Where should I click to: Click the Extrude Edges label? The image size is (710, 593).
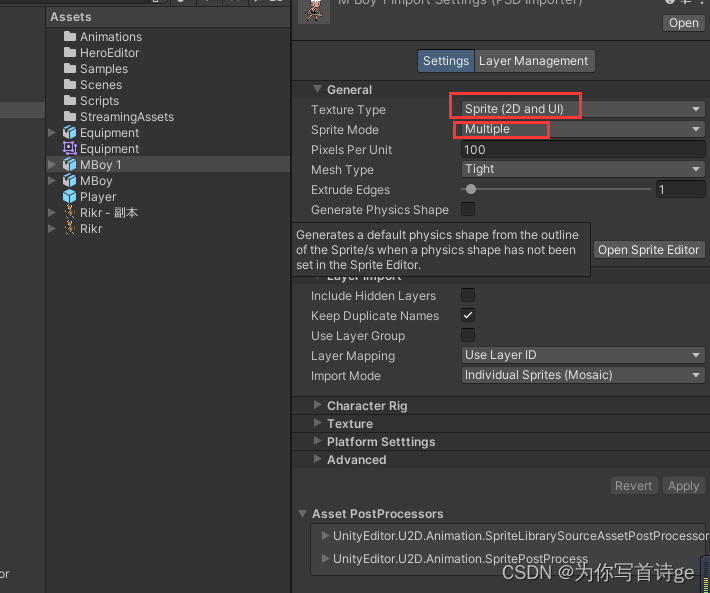coord(350,190)
